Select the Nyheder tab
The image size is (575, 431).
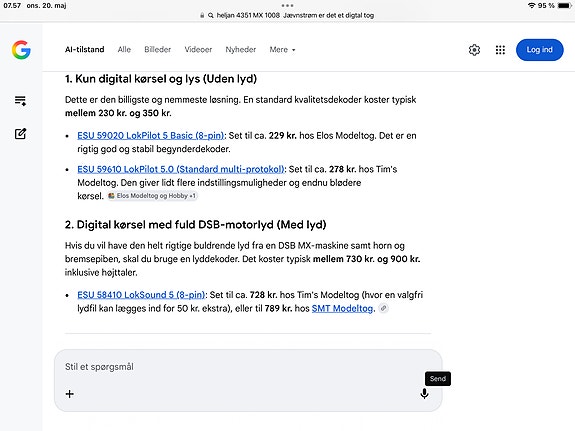click(x=241, y=50)
